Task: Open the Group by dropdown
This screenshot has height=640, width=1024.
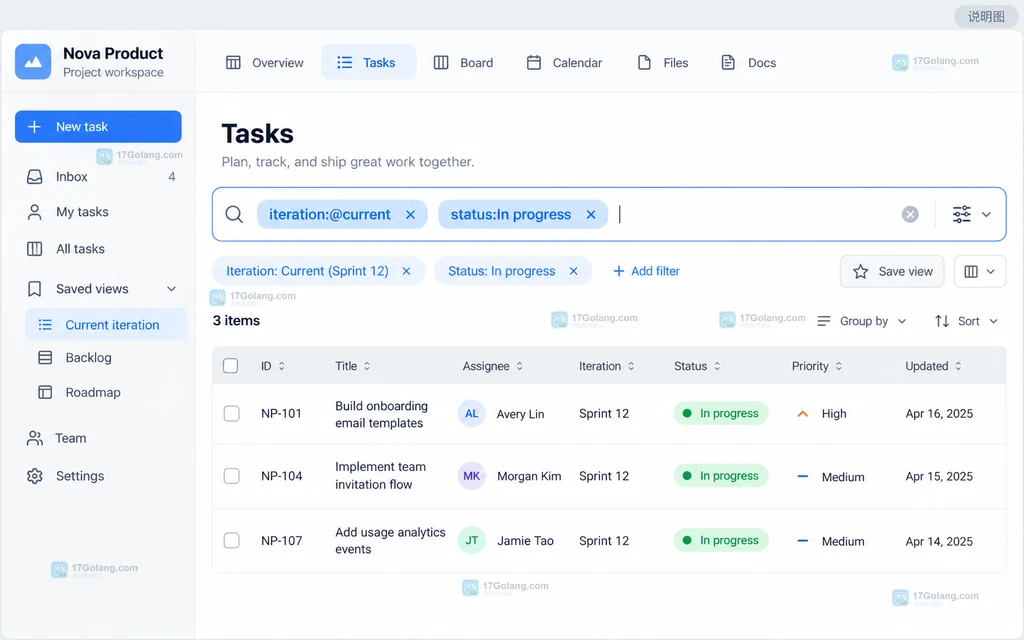Action: [x=862, y=321]
